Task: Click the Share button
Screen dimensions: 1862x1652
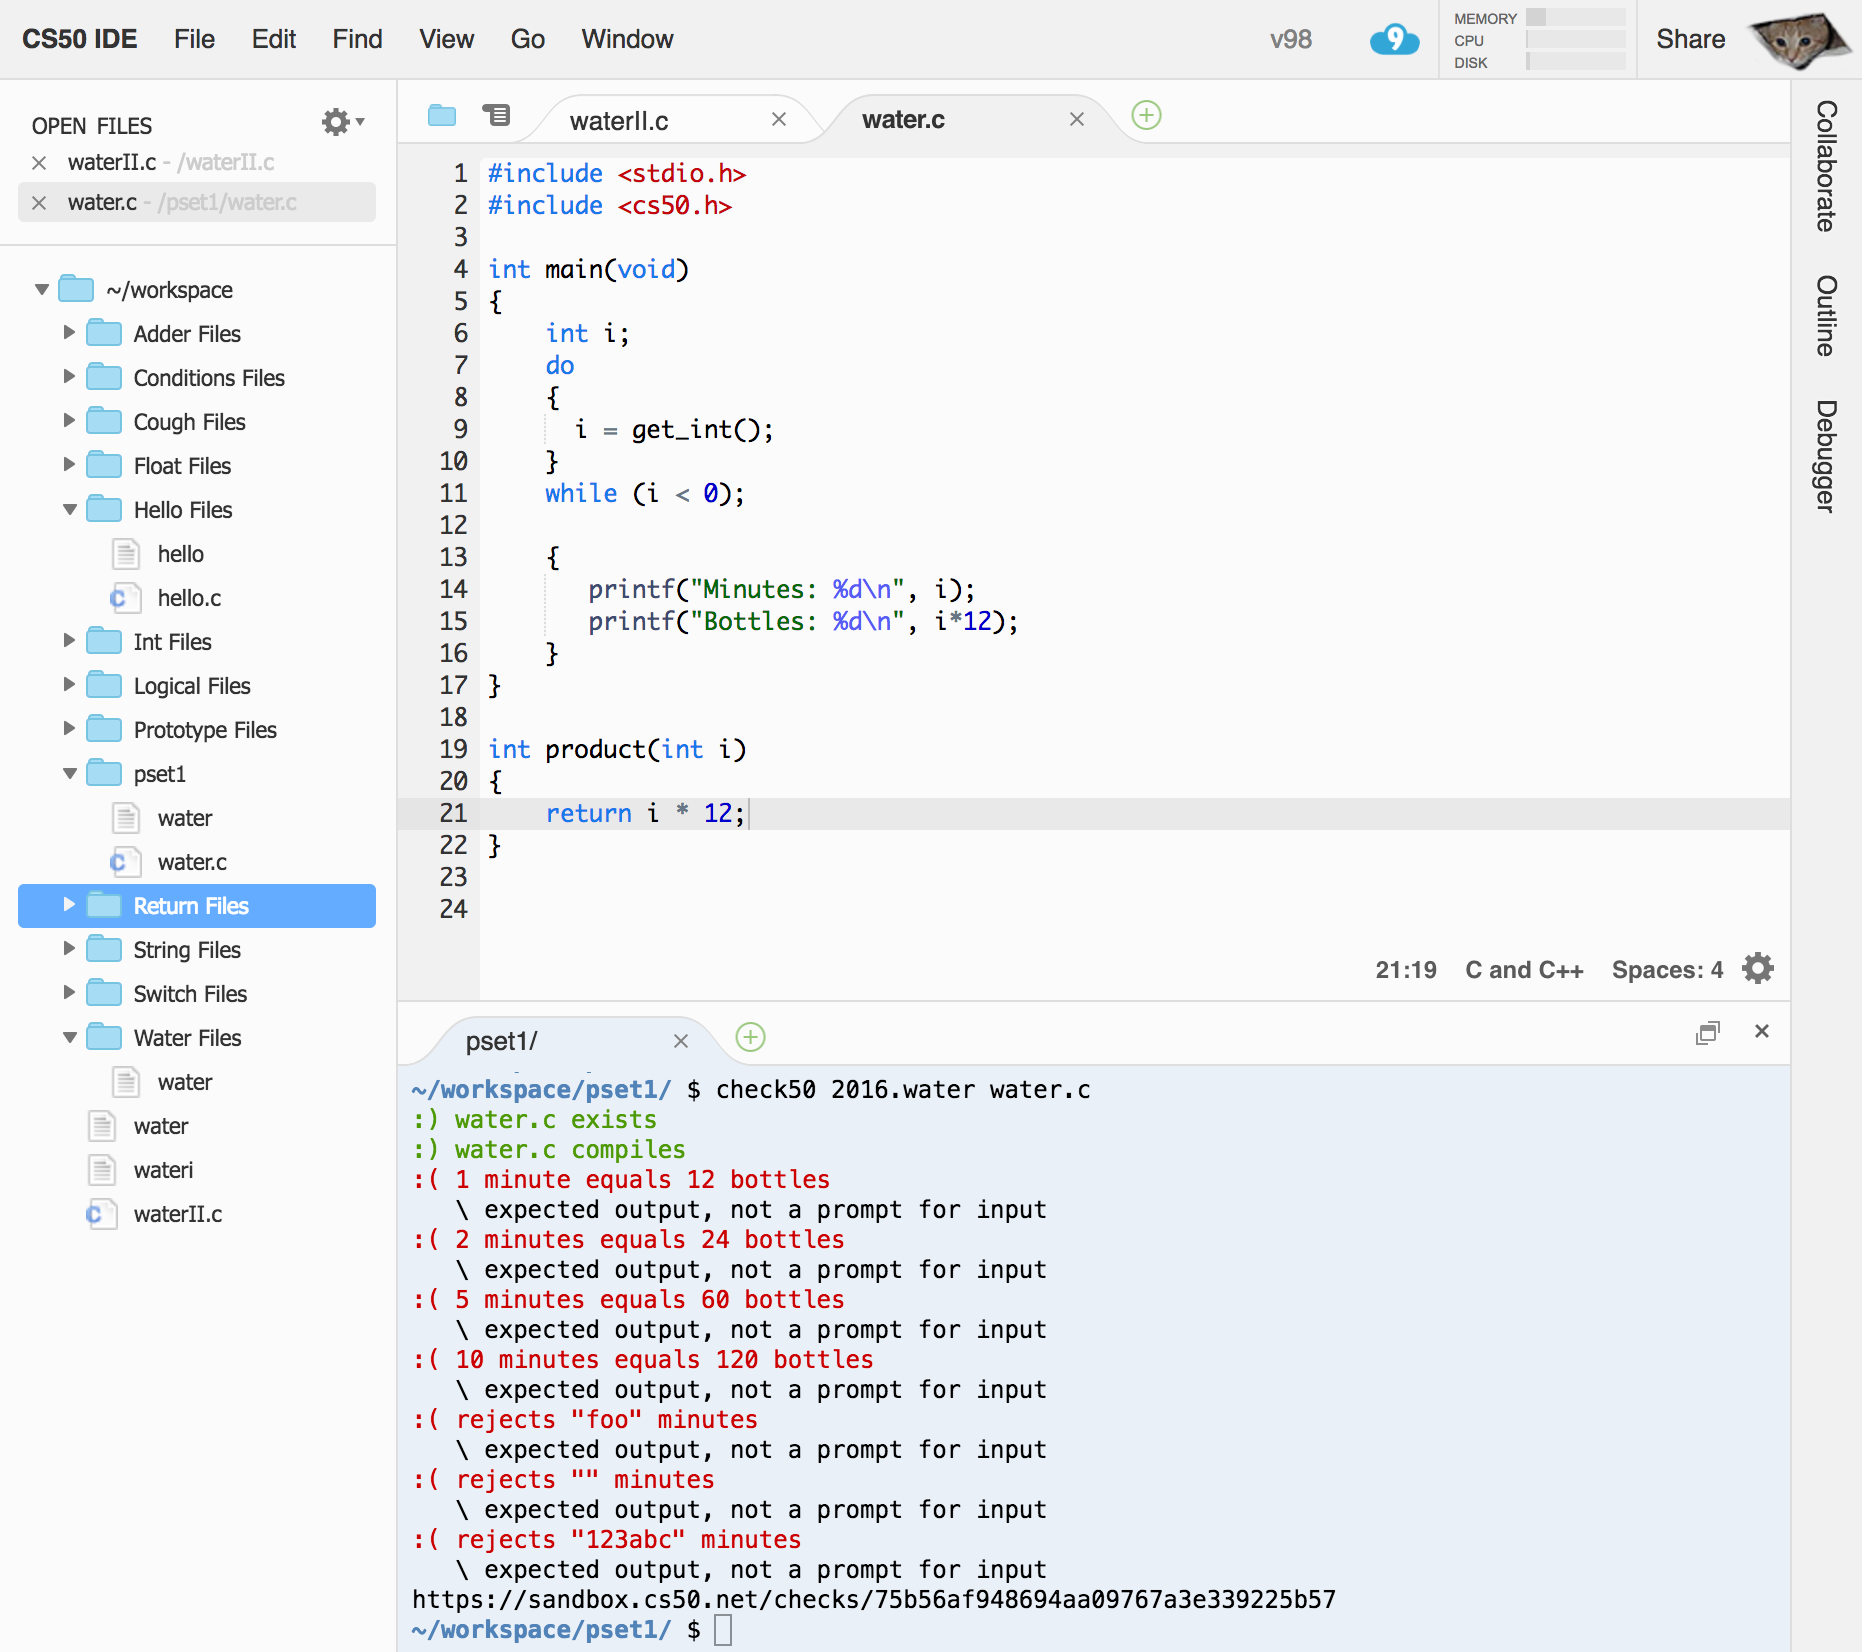Action: click(x=1690, y=39)
